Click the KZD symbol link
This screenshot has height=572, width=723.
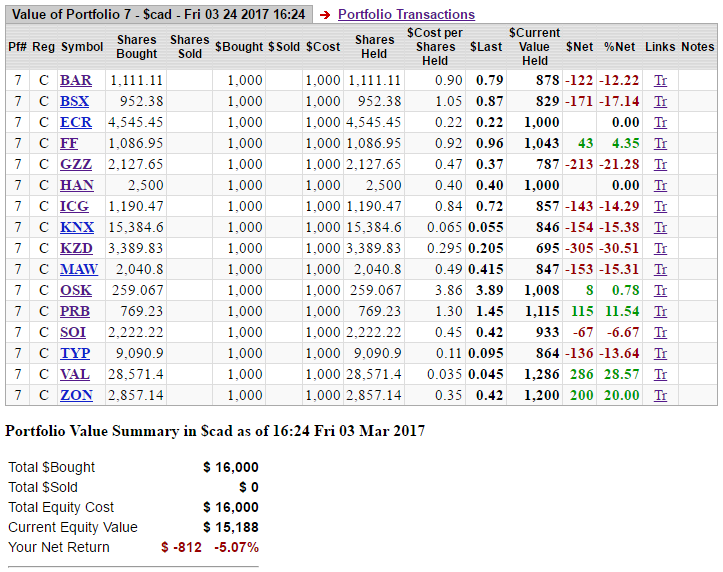pos(76,248)
